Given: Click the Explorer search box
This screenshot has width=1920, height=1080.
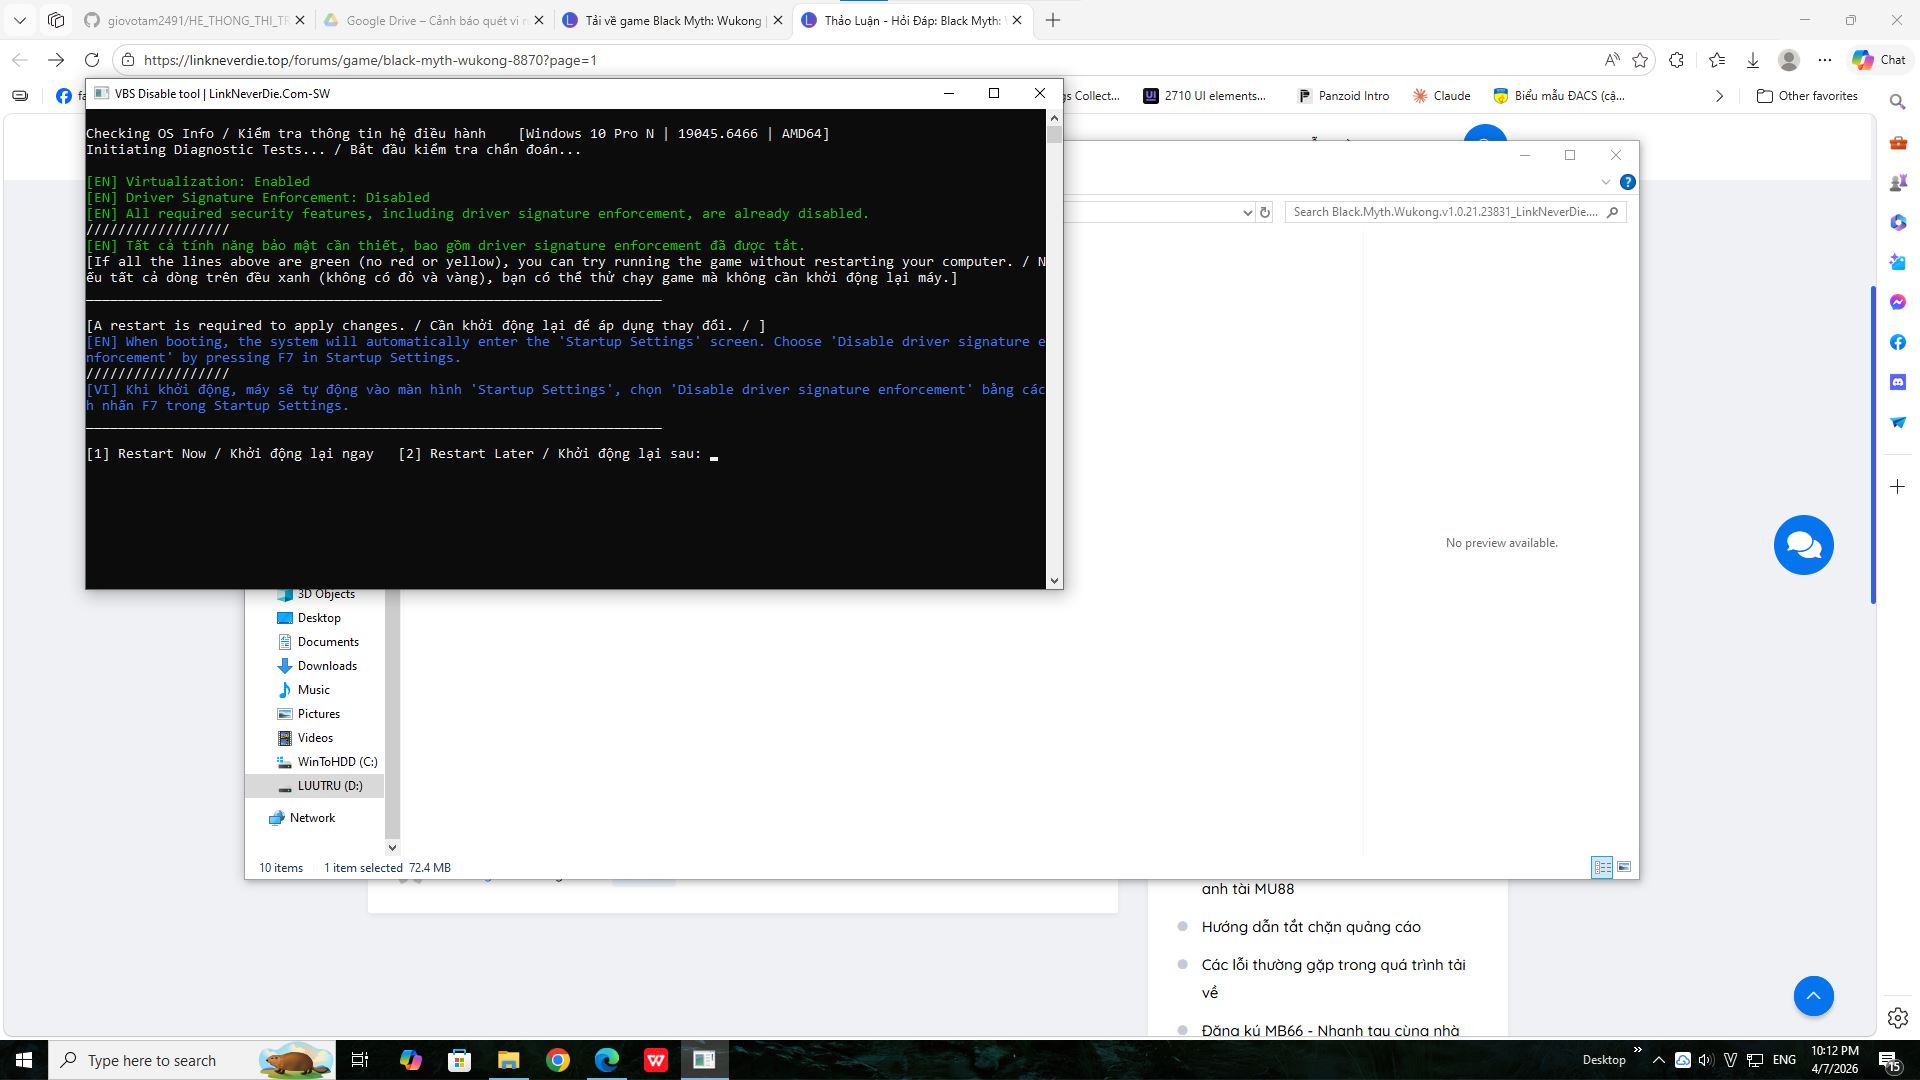Looking at the screenshot, I should (1445, 212).
